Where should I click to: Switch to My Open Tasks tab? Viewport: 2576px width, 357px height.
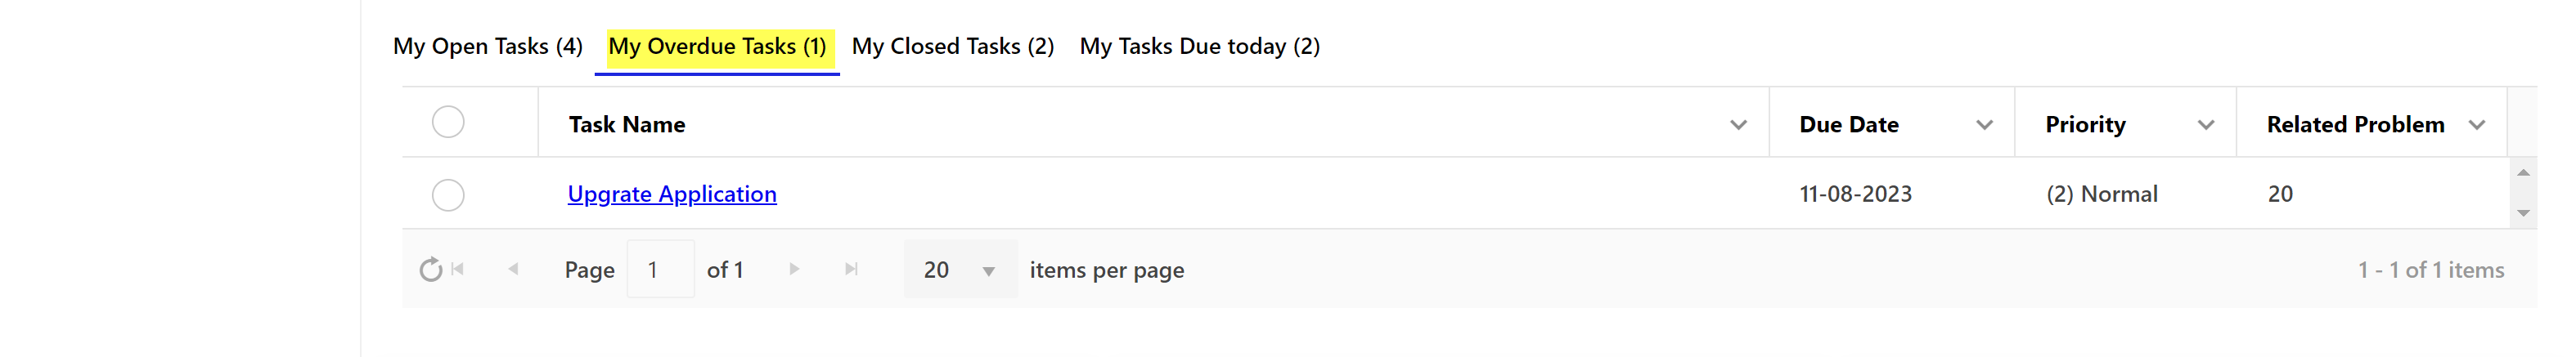pos(488,47)
